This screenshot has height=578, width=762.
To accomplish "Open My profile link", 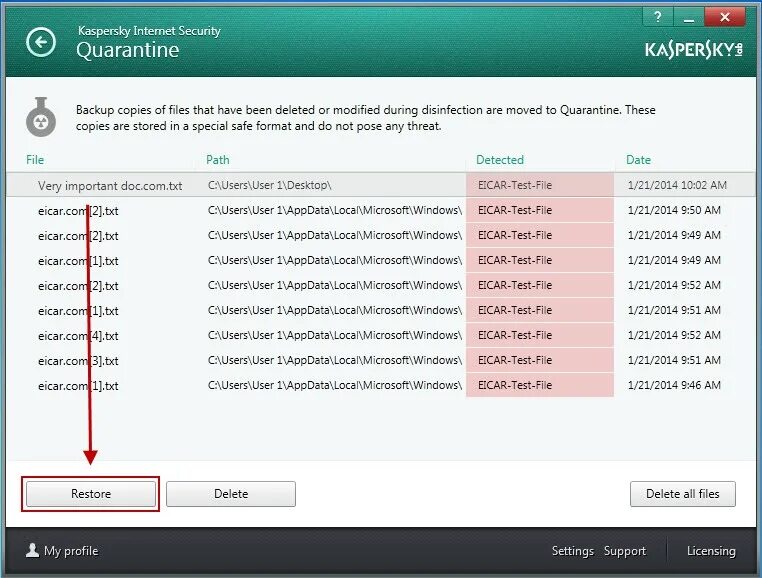I will click(71, 551).
